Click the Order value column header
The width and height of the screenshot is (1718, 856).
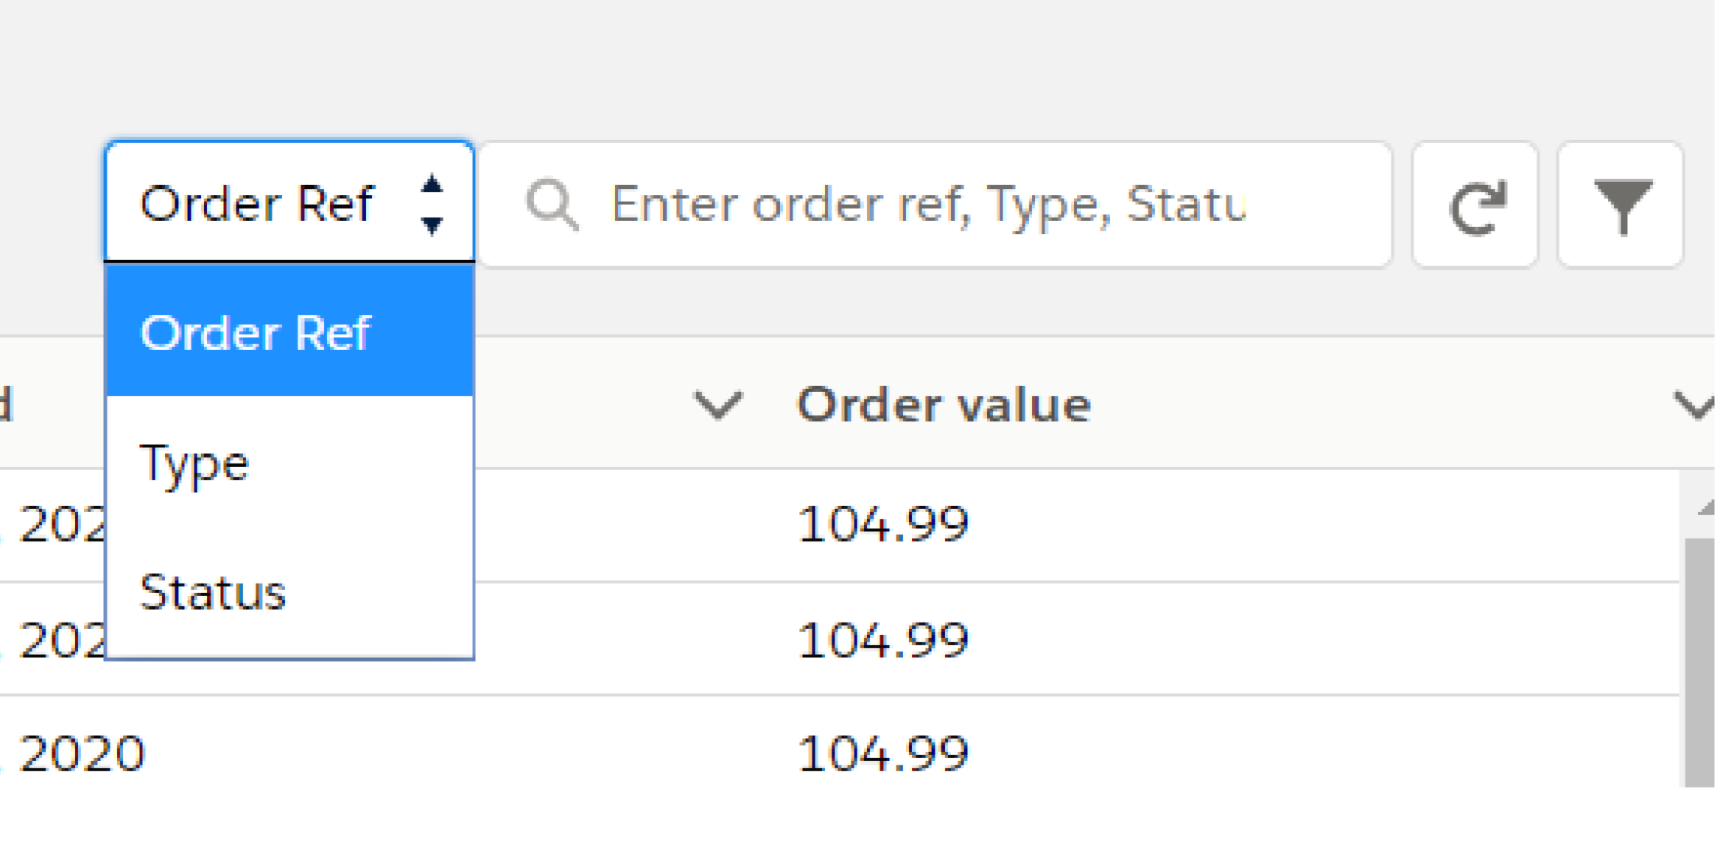(943, 404)
